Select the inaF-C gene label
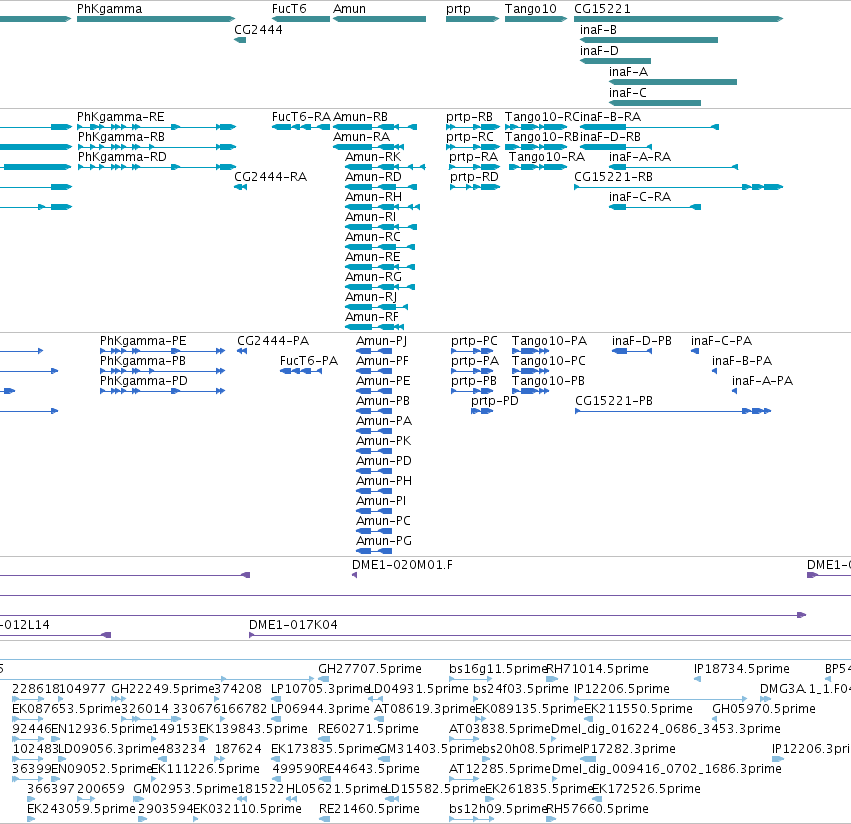The height and width of the screenshot is (824, 851). [627, 93]
